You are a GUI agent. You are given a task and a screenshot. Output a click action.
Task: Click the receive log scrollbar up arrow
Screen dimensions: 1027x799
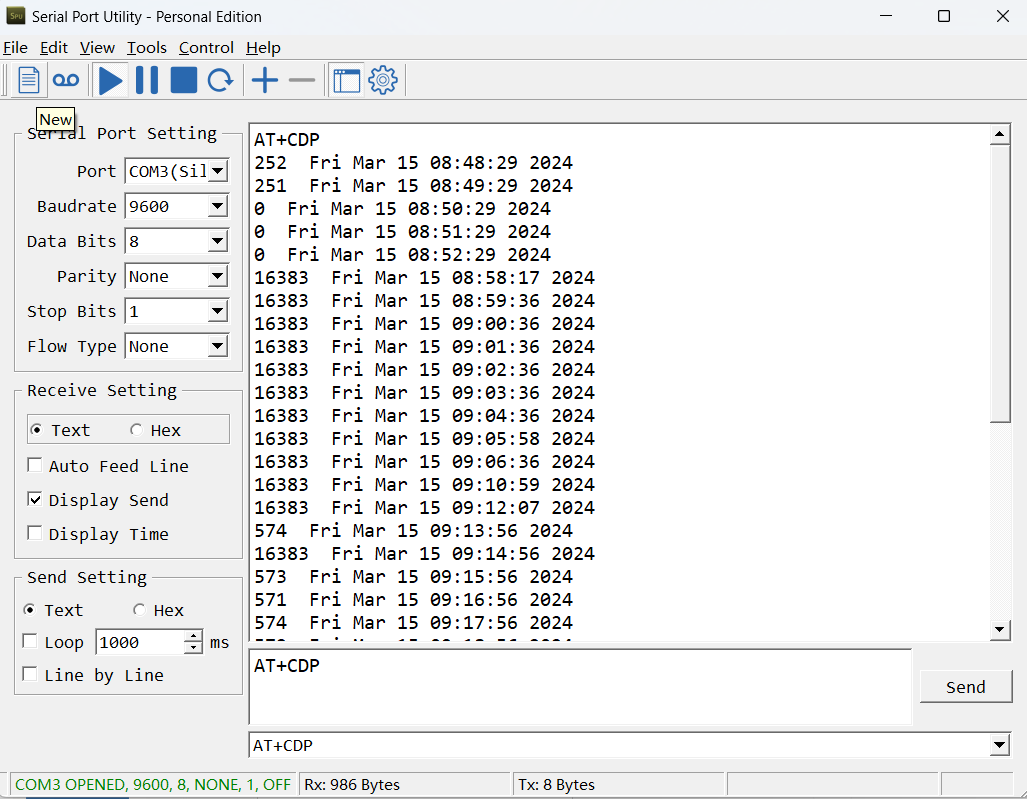[x=999, y=135]
